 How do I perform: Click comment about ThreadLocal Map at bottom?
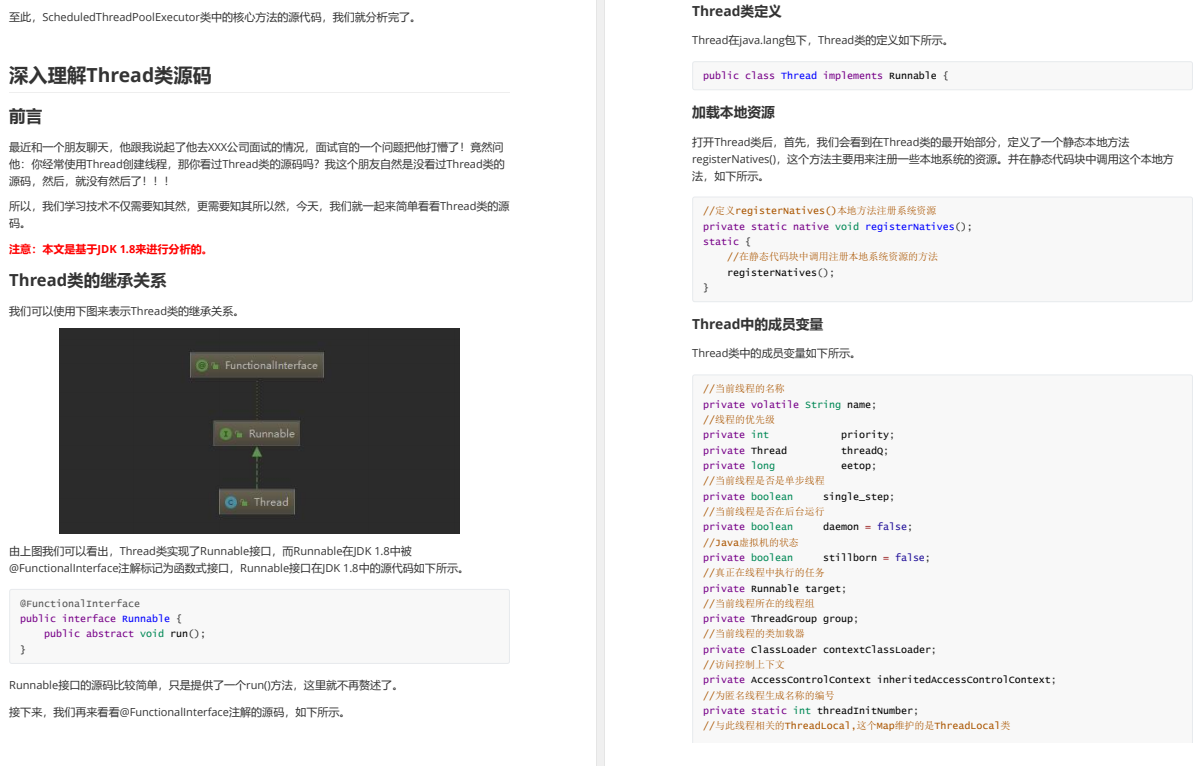coord(856,725)
